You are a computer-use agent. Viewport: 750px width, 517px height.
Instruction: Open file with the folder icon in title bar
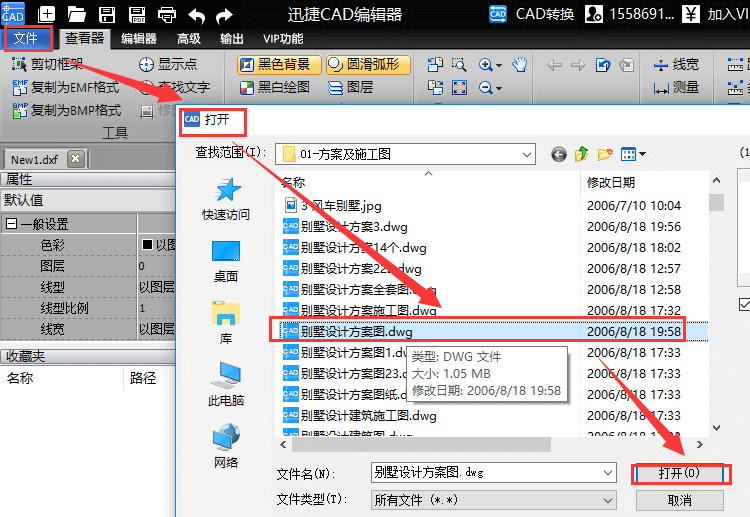click(x=77, y=14)
